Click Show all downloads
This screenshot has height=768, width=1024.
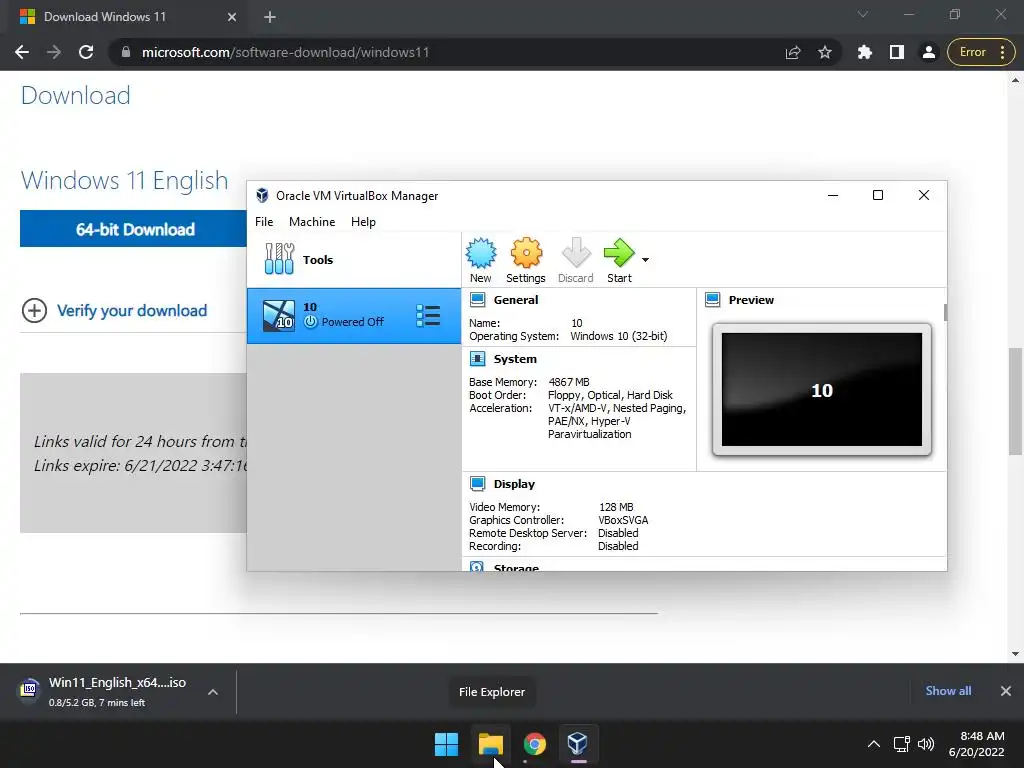pos(948,691)
